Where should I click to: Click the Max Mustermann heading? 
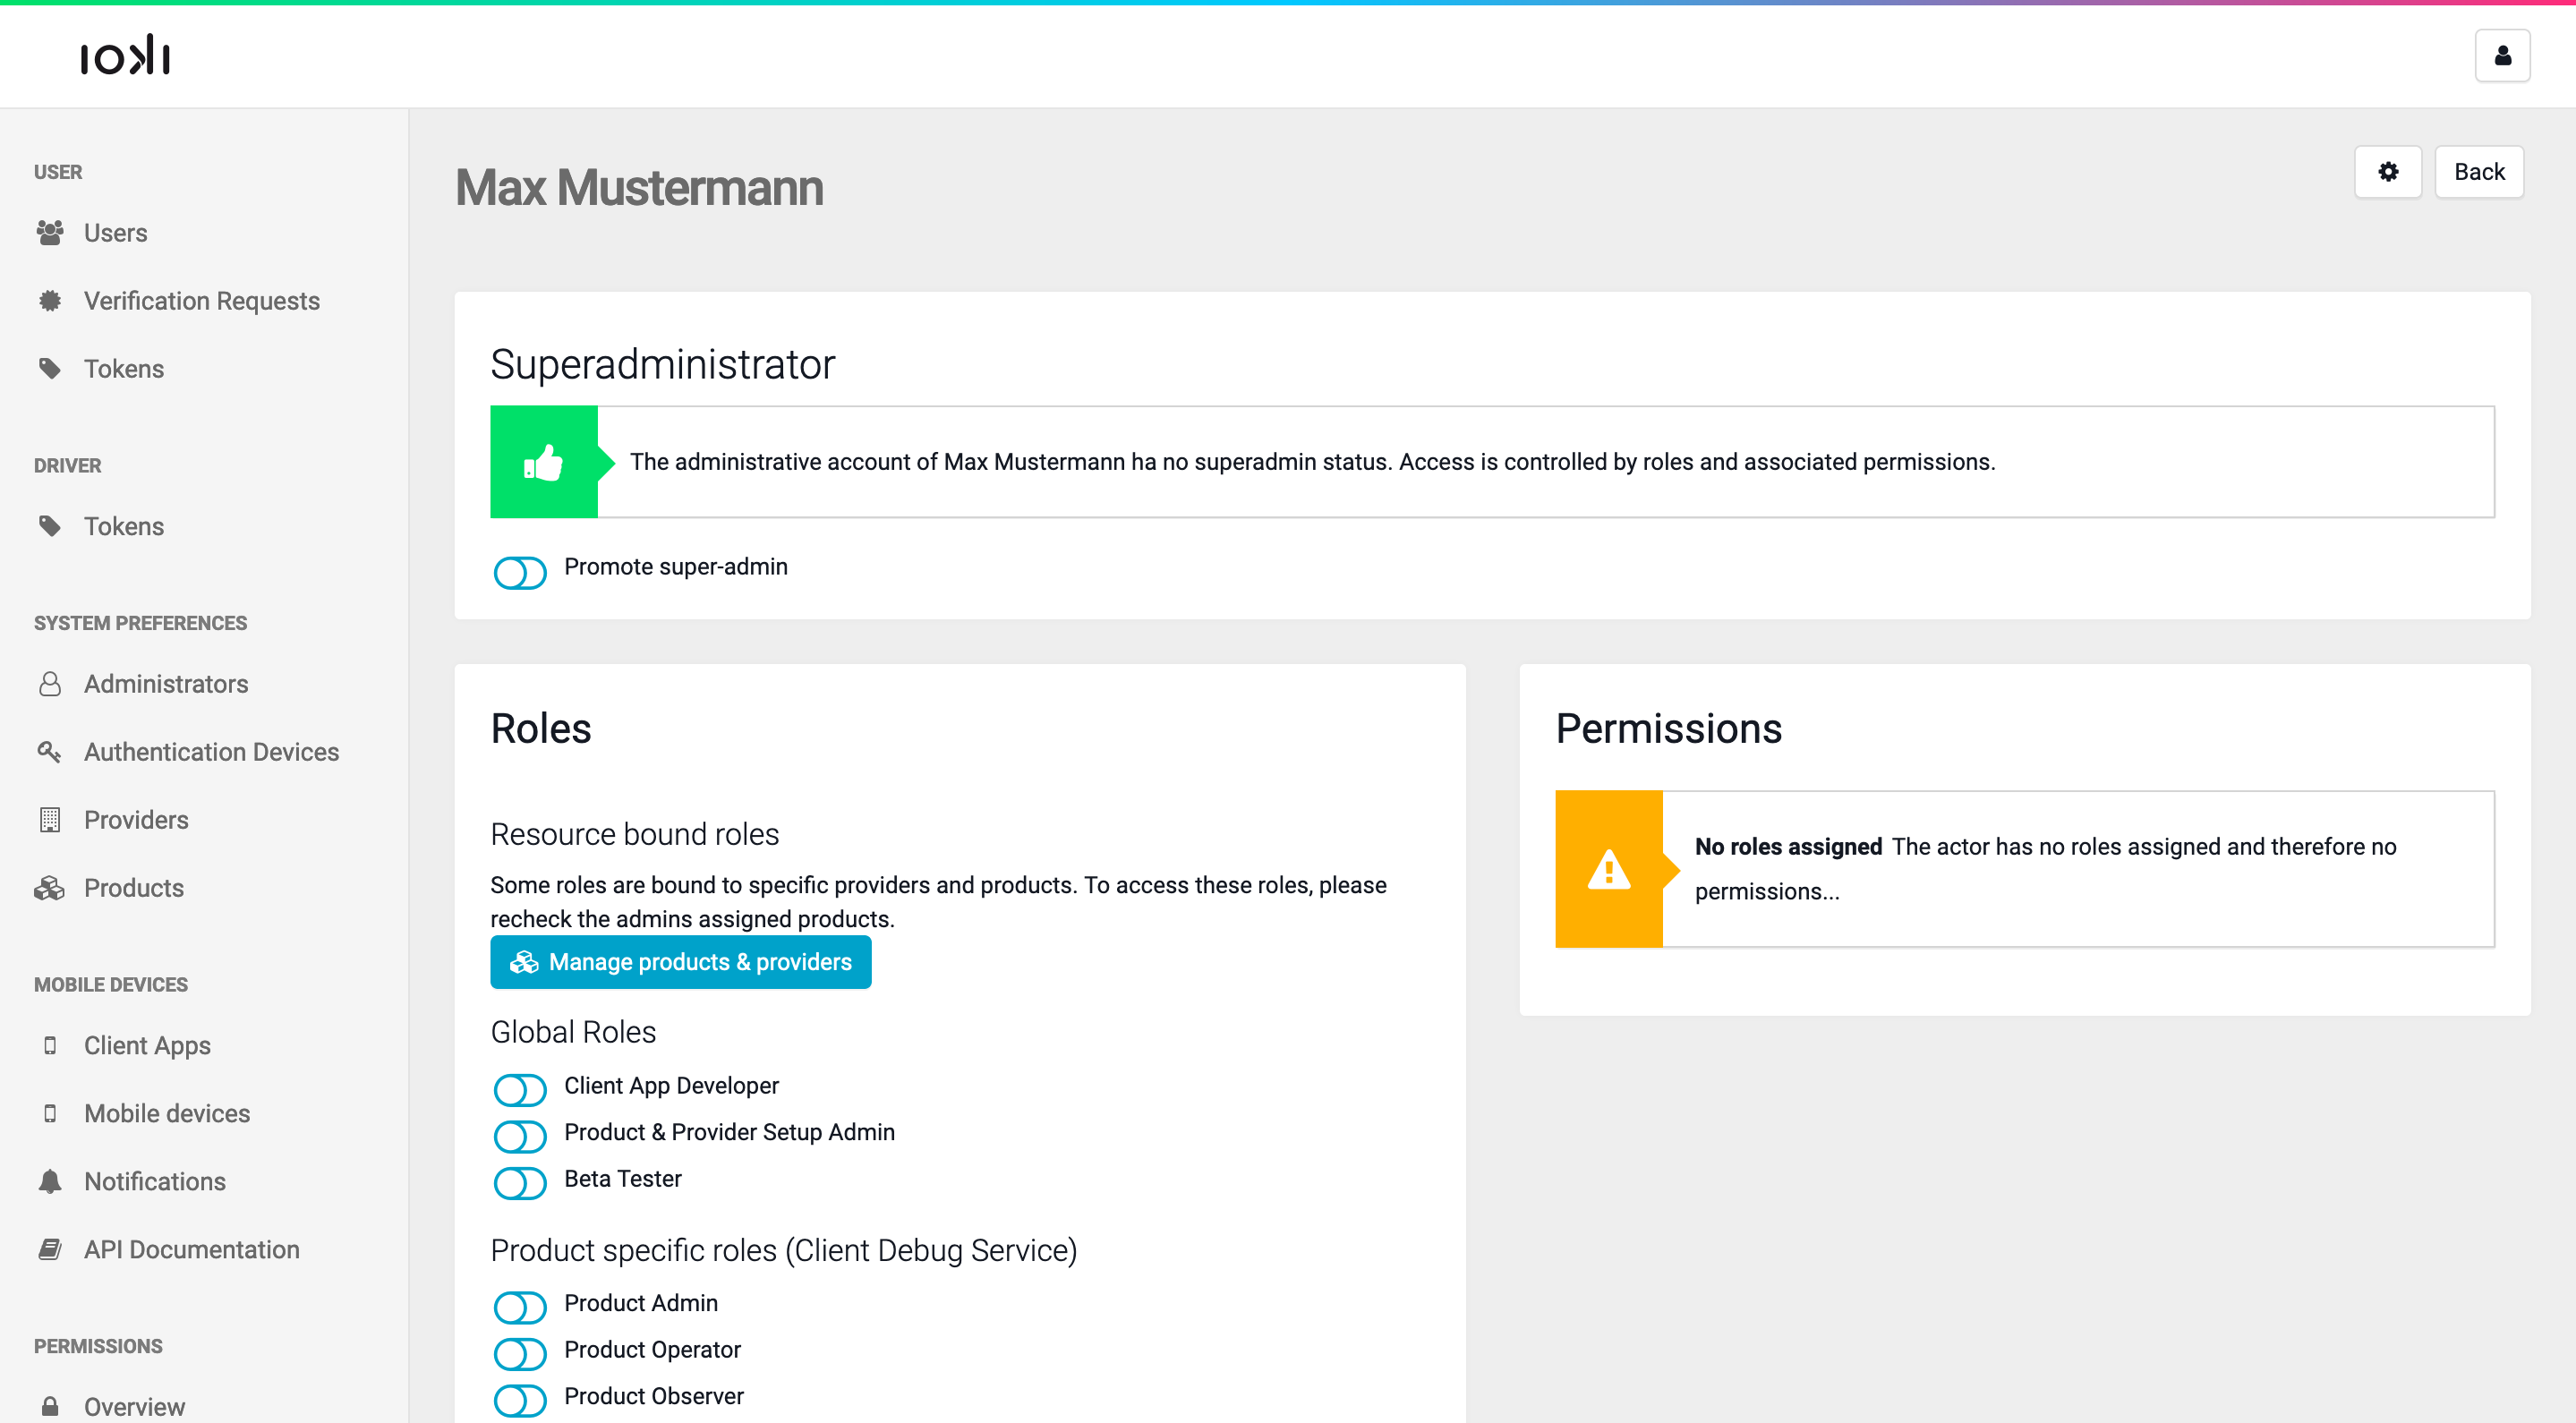click(x=639, y=188)
